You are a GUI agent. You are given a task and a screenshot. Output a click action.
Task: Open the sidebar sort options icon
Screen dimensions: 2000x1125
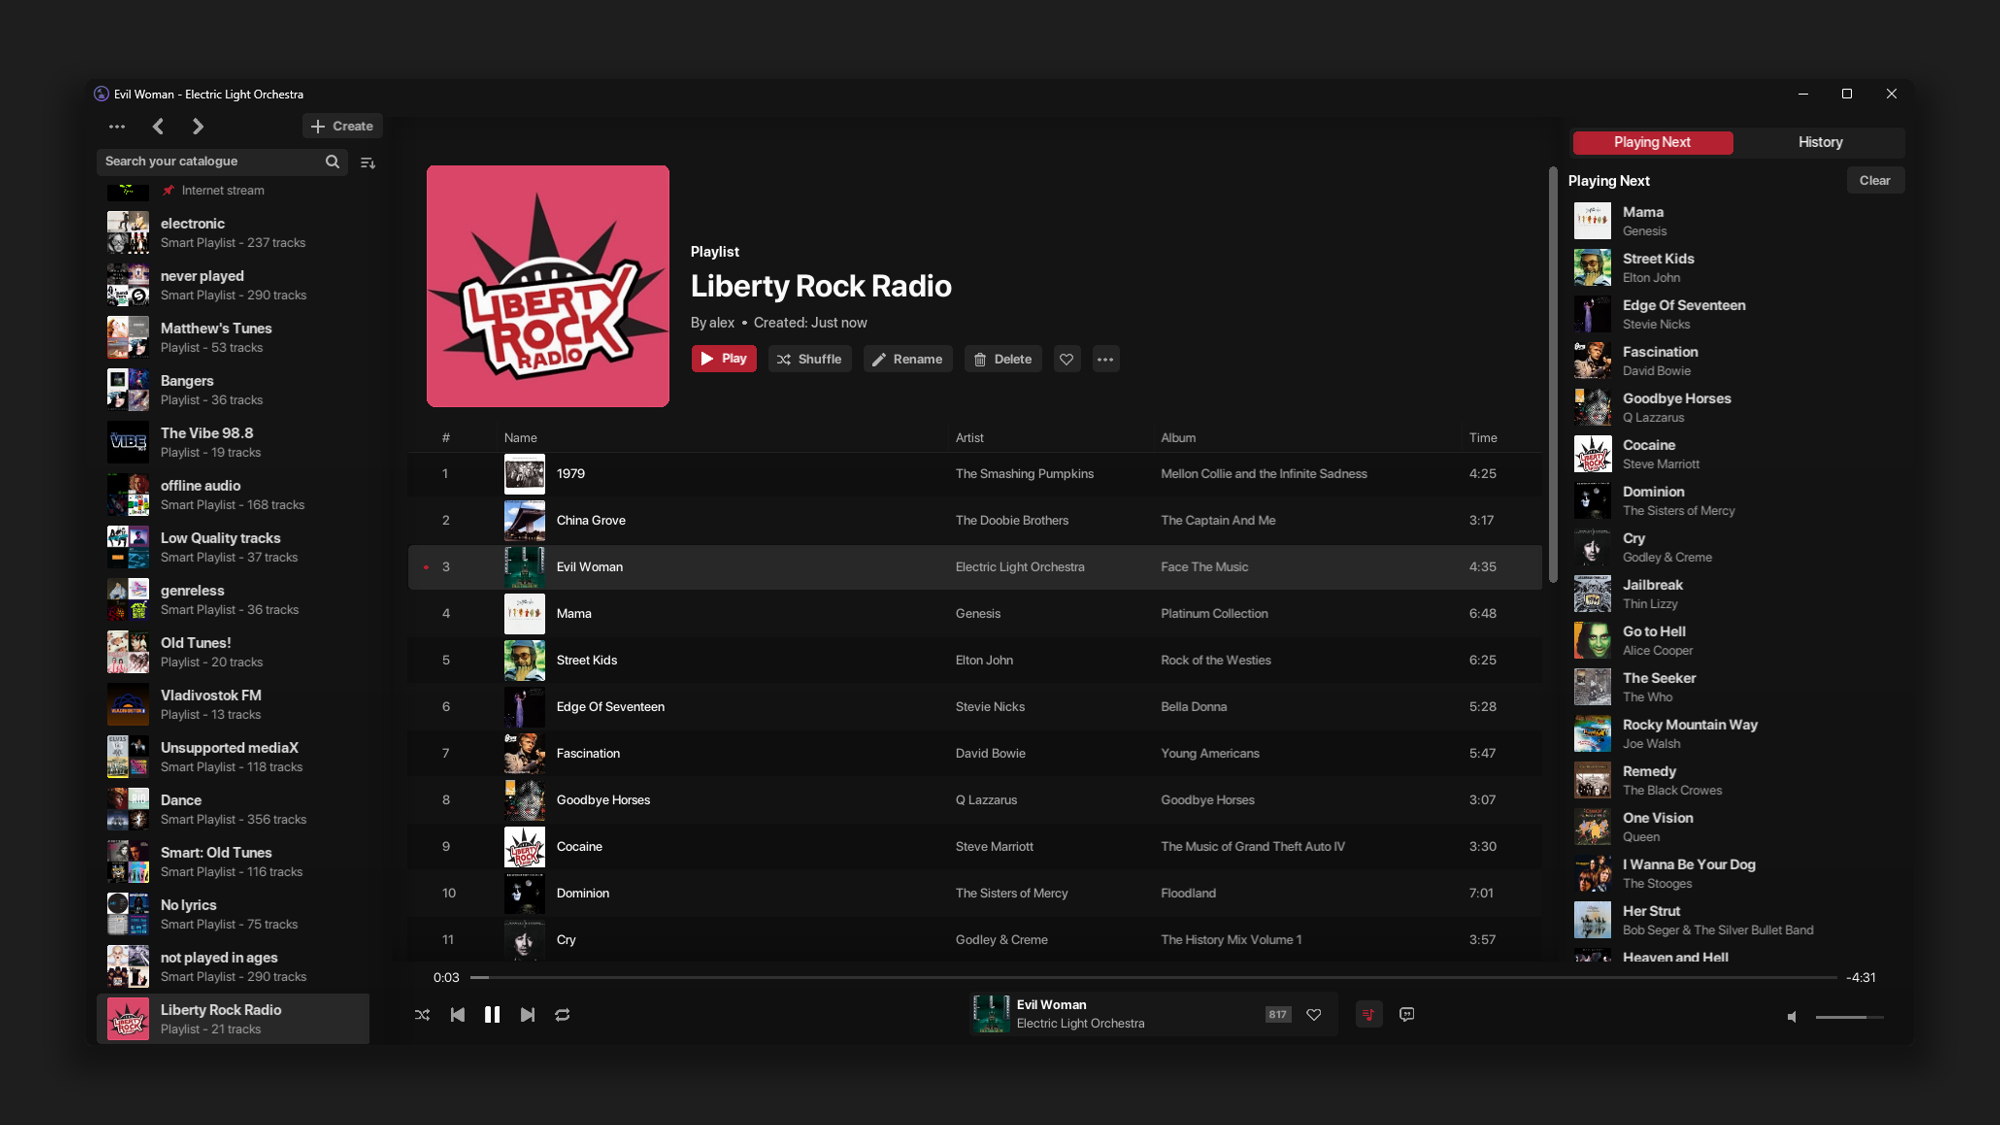click(368, 162)
